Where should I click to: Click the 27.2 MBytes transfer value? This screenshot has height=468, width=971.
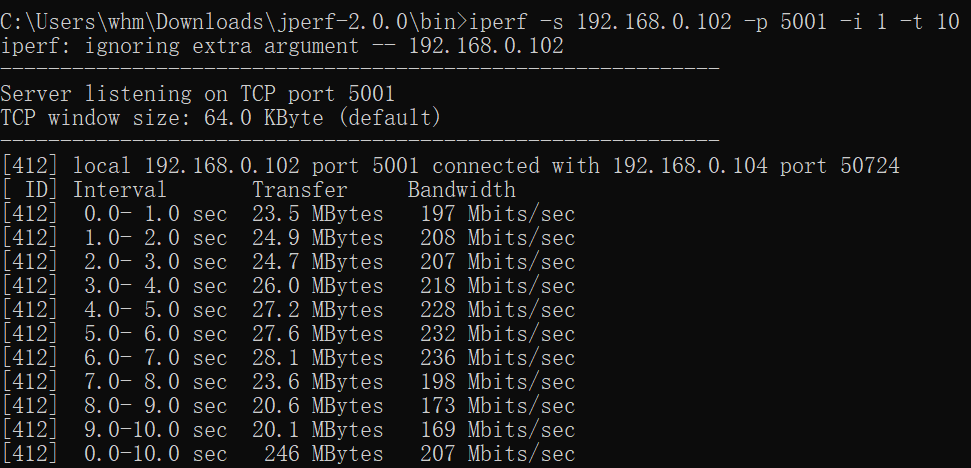point(318,310)
